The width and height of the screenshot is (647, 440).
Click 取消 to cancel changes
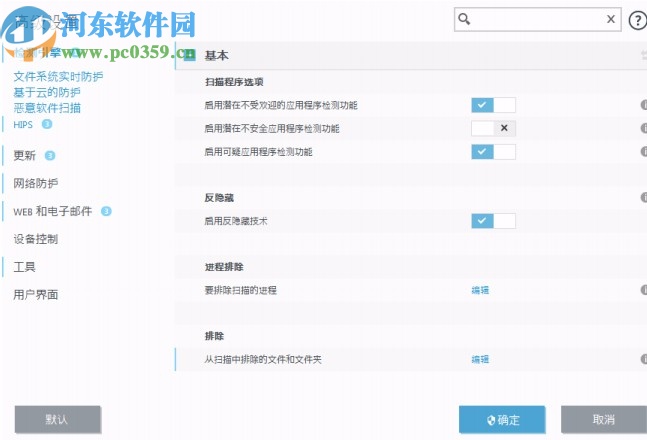click(604, 419)
